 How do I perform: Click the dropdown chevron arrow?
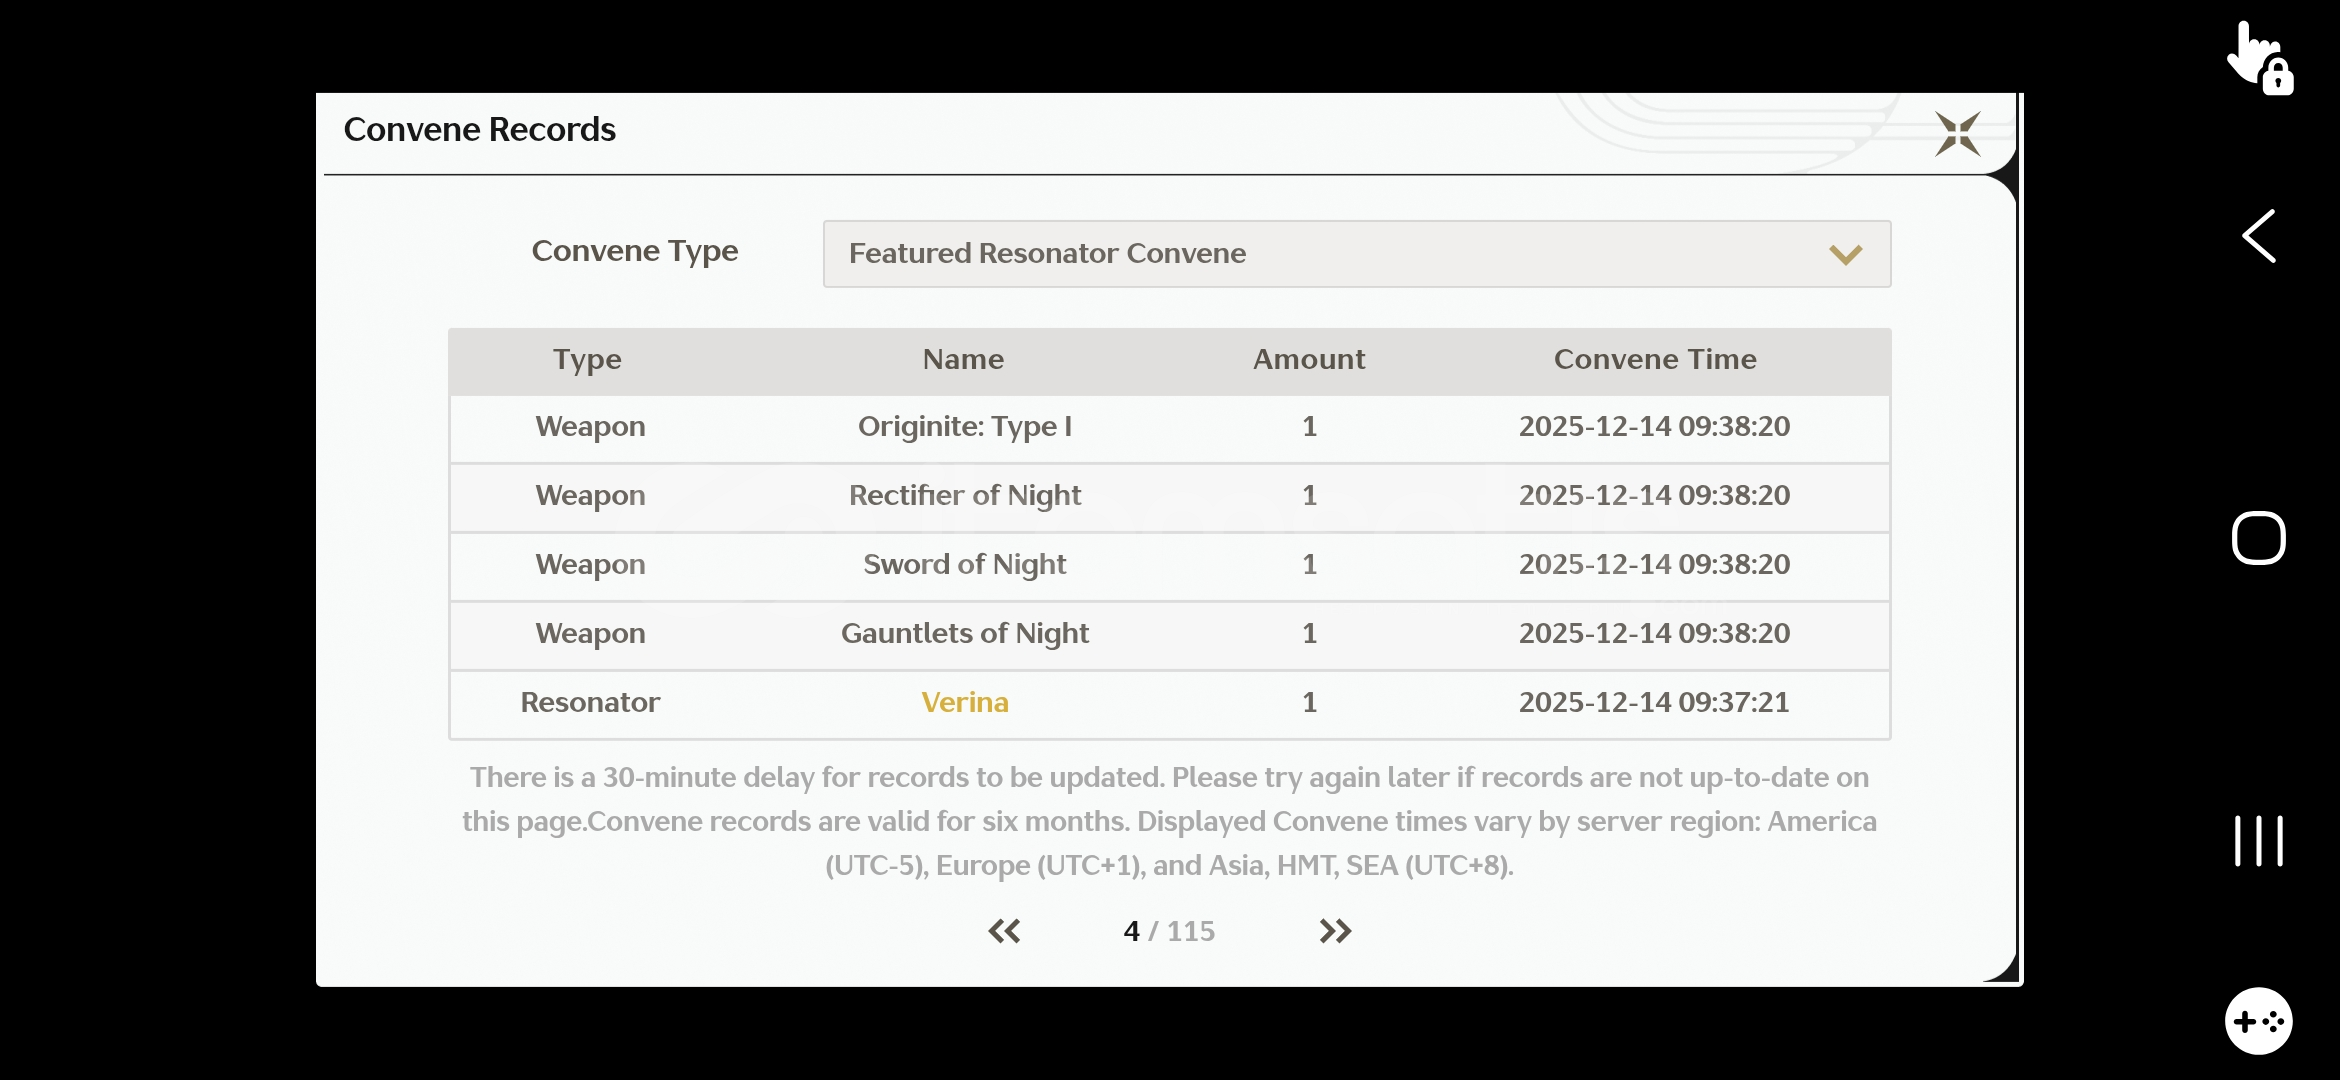point(1845,255)
